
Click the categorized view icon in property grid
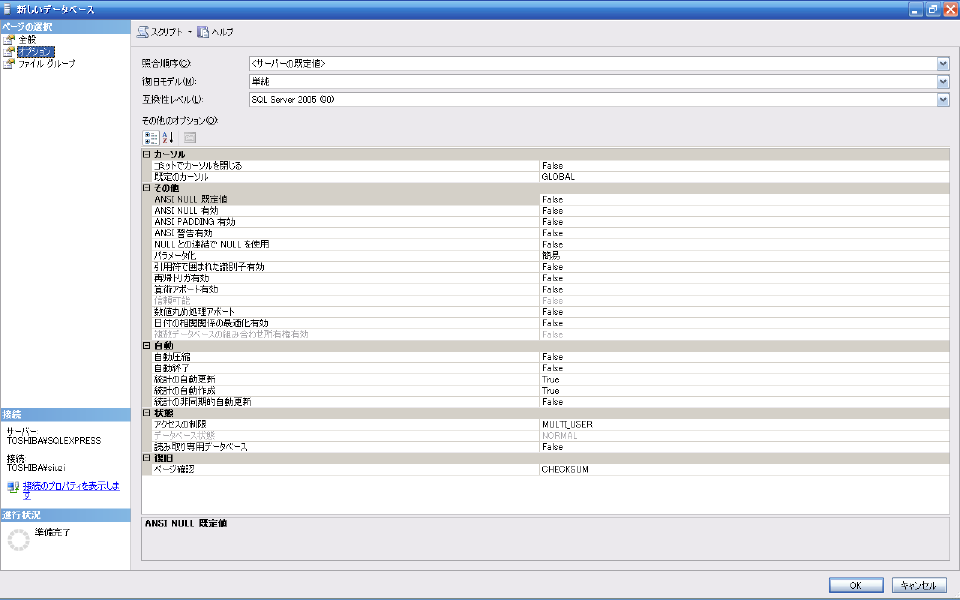(151, 137)
